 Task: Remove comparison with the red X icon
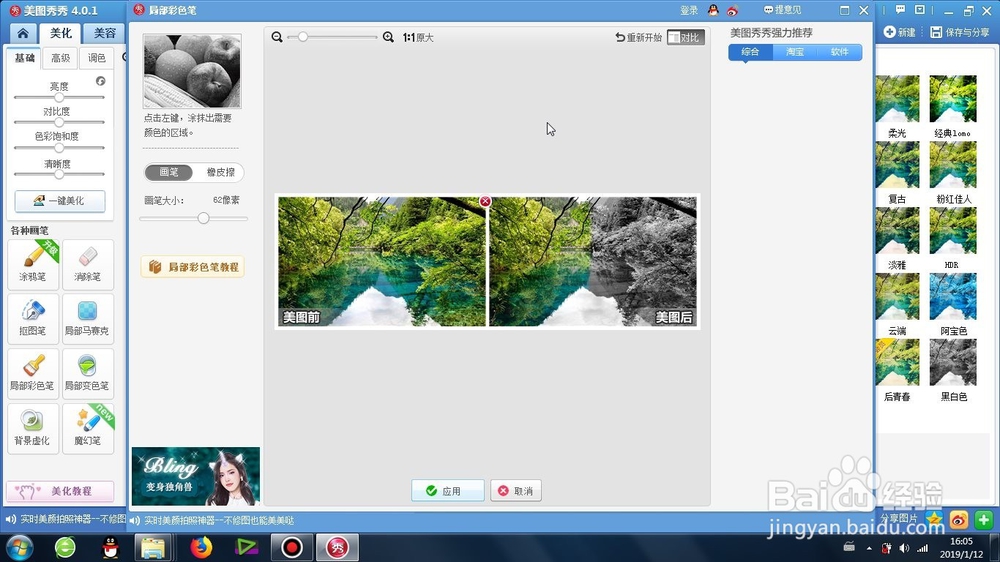point(485,202)
